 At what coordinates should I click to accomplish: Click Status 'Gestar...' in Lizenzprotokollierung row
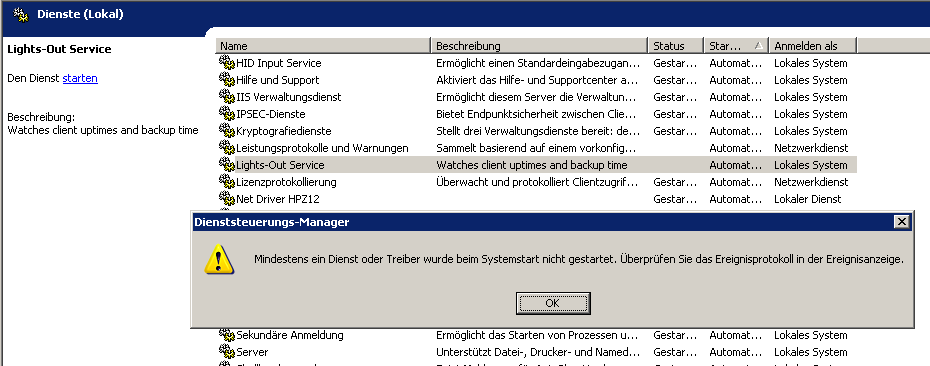674,182
